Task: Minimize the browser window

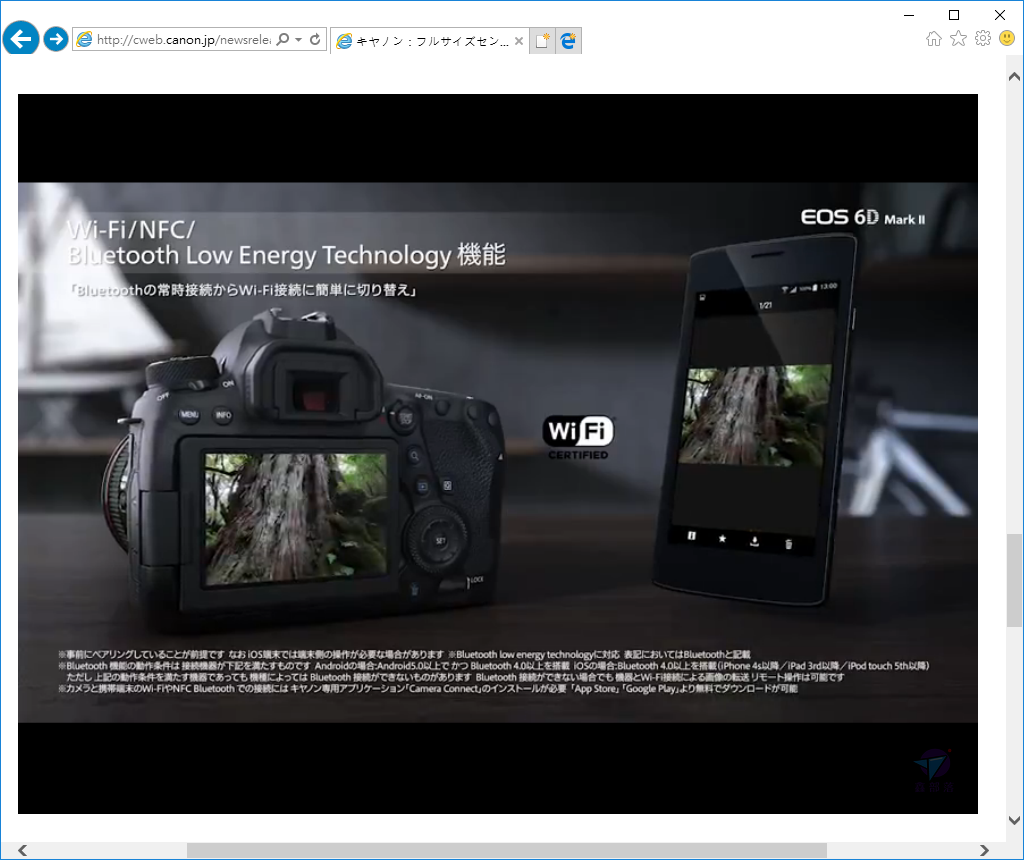Action: [x=909, y=15]
